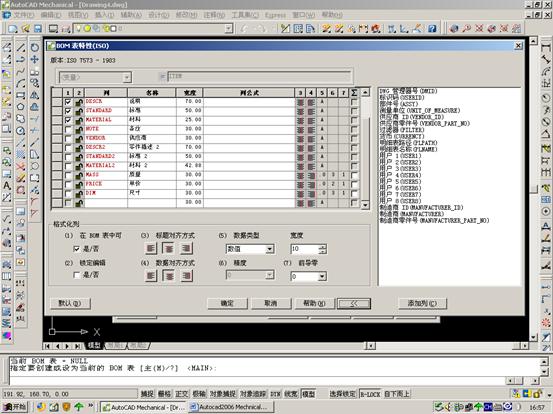Uncheck the MATERIAL row visibility checkbox
This screenshot has width=553, height=414.
(x=68, y=120)
